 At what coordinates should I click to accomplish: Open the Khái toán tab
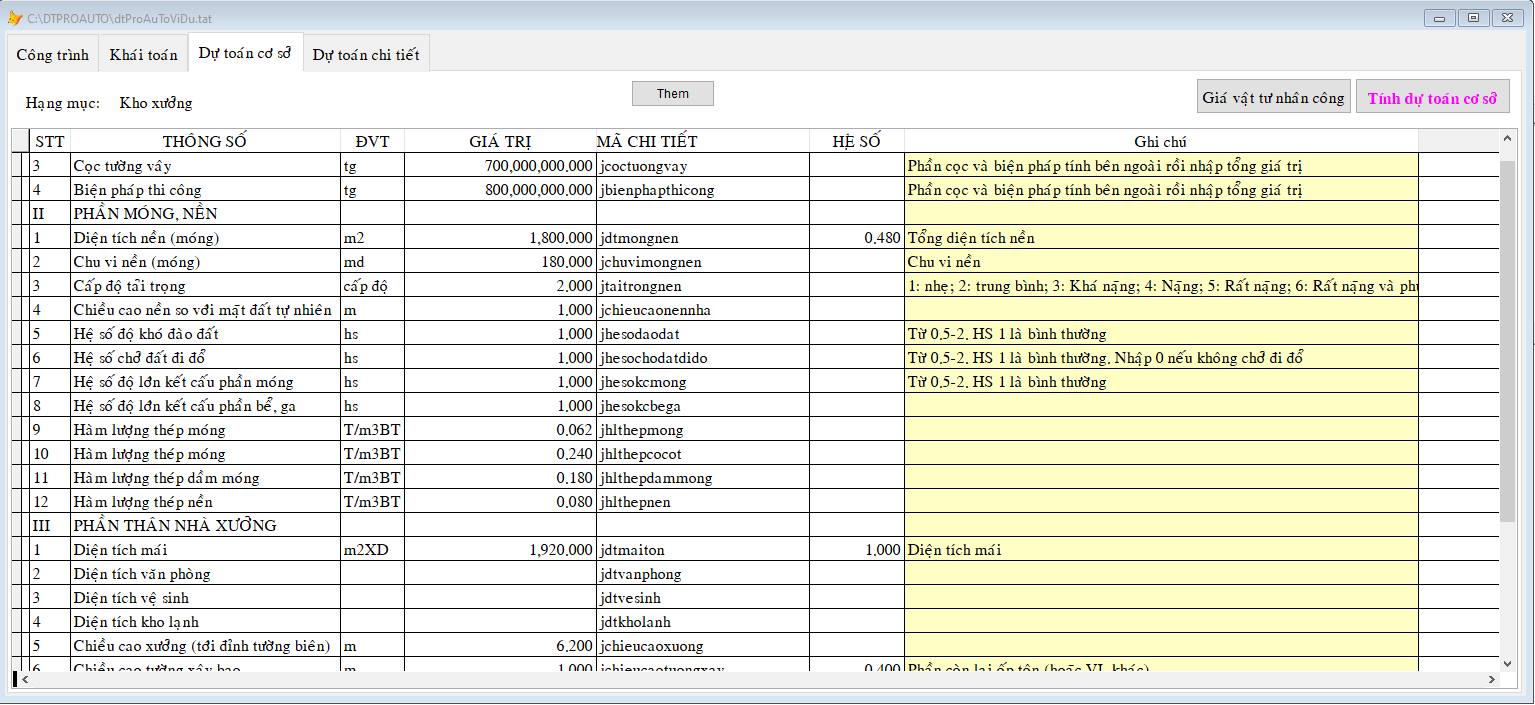(143, 55)
